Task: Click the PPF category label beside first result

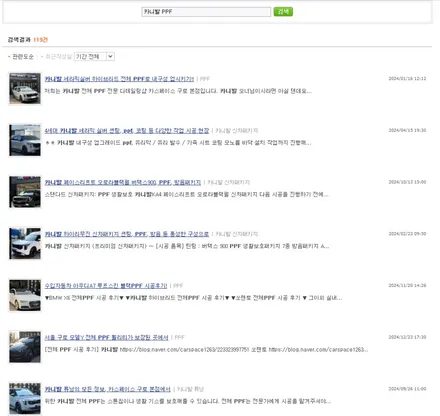Action: pos(205,79)
